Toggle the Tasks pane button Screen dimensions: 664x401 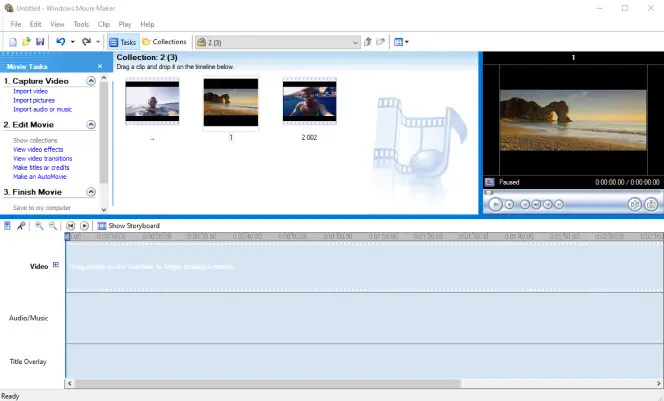[123, 42]
